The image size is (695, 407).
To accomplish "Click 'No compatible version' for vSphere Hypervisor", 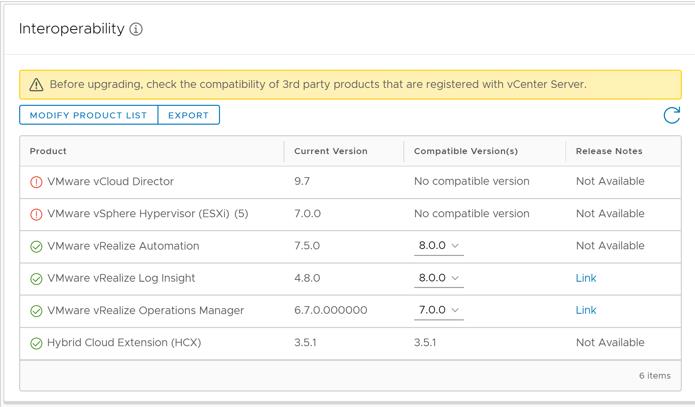I will click(x=472, y=214).
